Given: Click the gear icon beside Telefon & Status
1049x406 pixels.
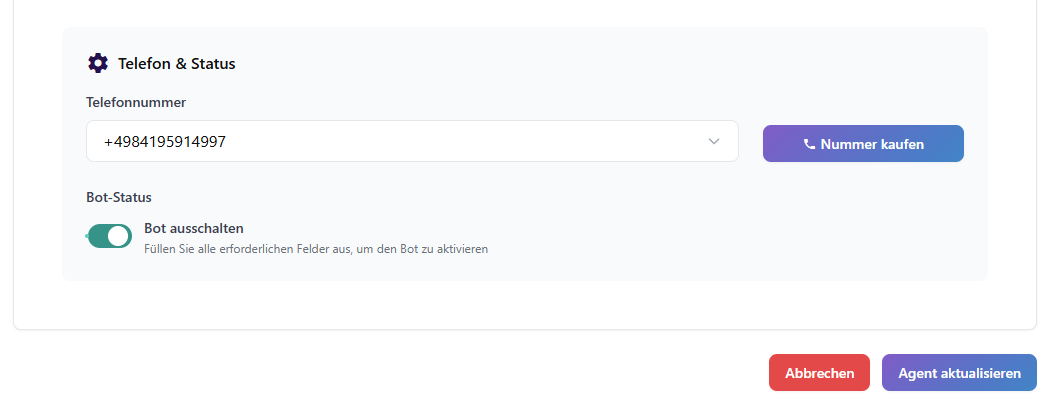Looking at the screenshot, I should (97, 63).
